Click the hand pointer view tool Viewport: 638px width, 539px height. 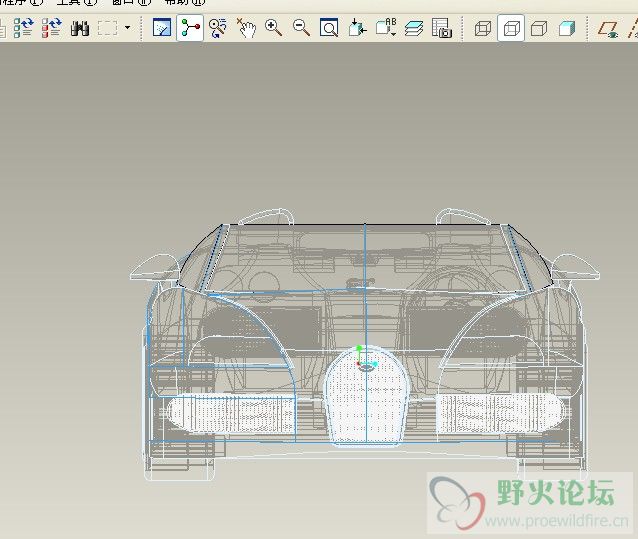tap(247, 28)
